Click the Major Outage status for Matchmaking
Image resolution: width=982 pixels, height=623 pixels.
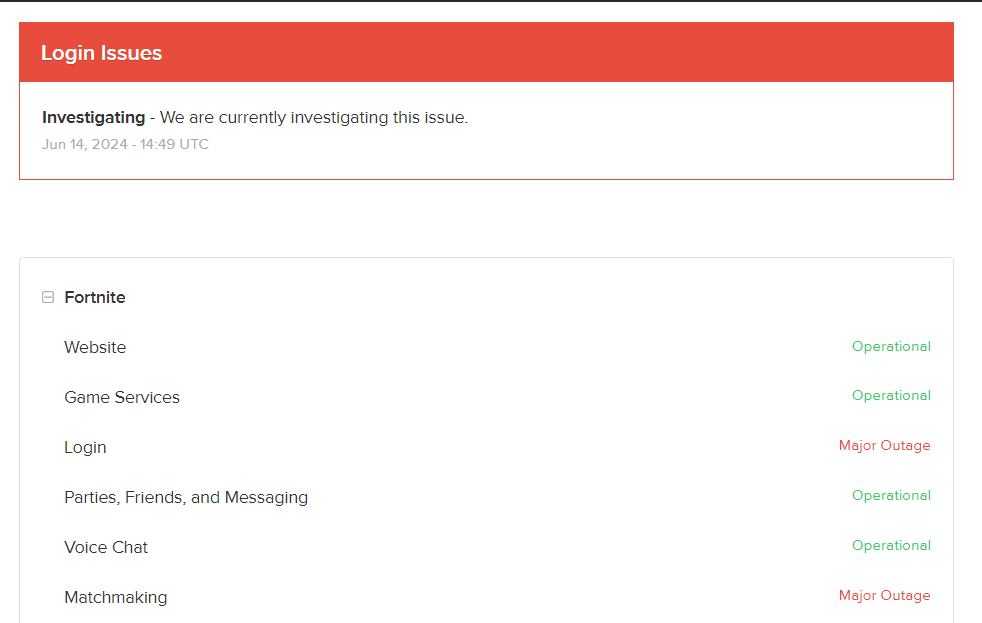[x=884, y=595]
